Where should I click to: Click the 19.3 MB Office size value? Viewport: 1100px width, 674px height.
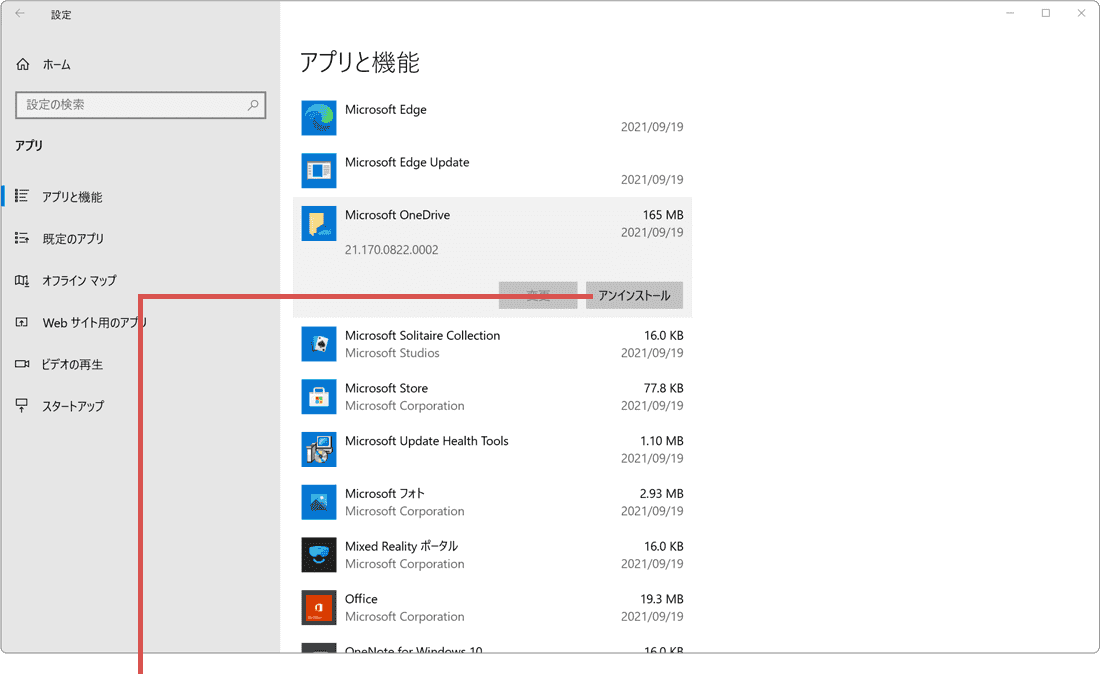pyautogui.click(x=662, y=598)
